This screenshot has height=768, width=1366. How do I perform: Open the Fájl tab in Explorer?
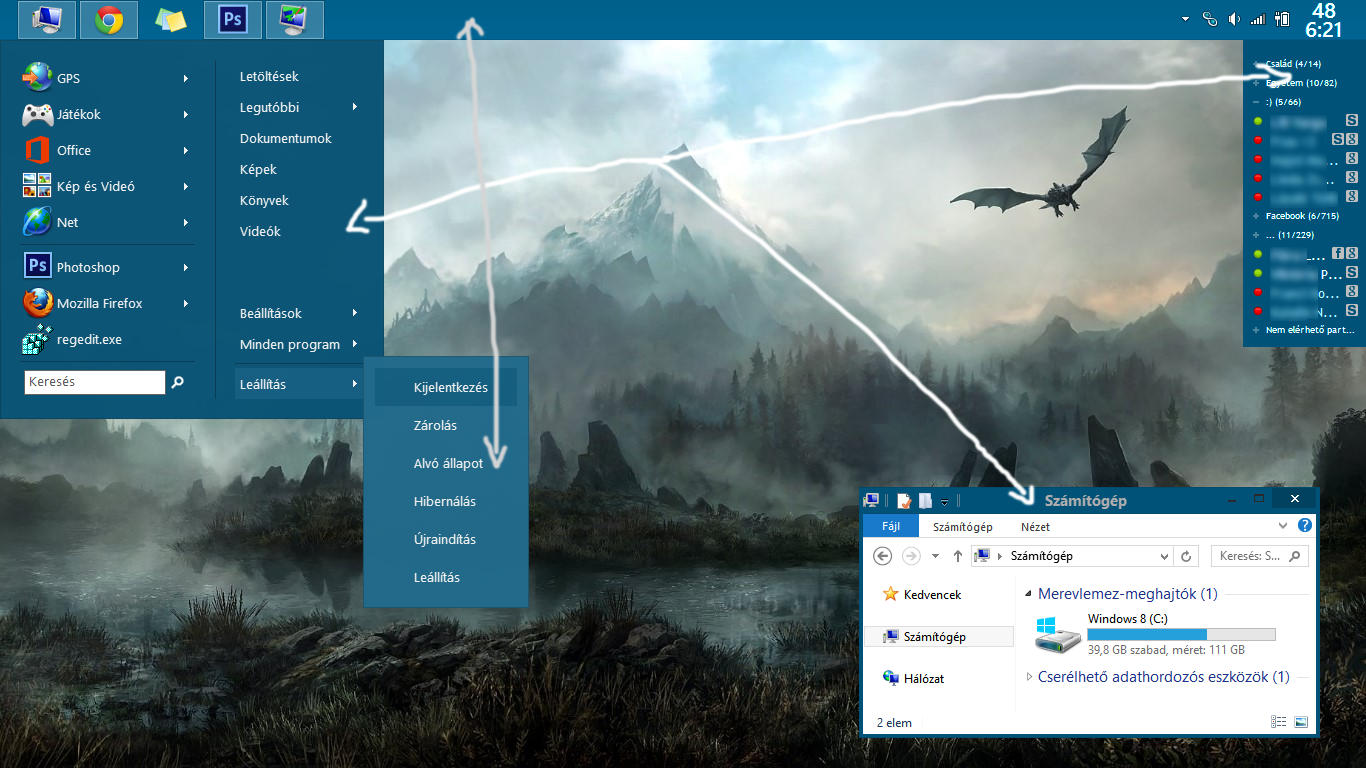tap(890, 527)
